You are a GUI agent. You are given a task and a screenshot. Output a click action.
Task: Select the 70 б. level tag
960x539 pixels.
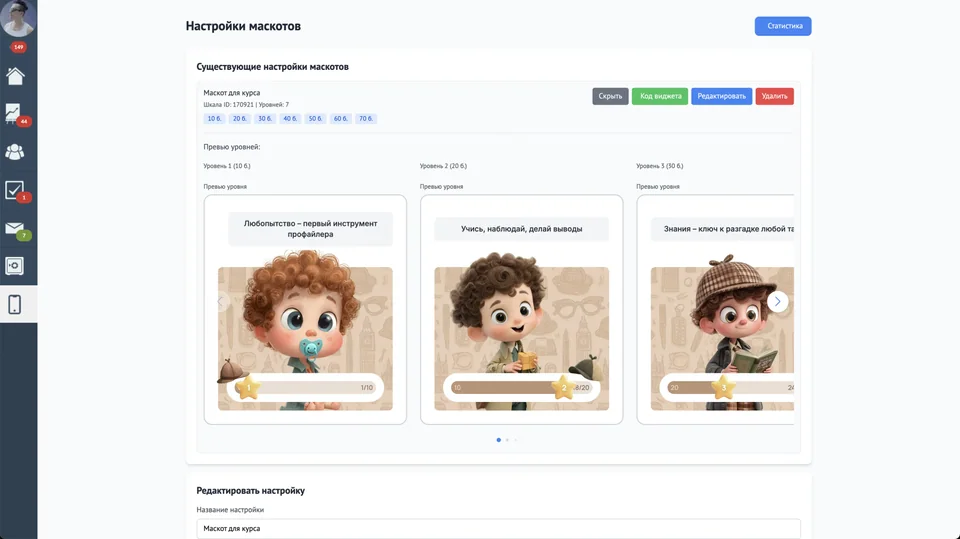tap(366, 118)
